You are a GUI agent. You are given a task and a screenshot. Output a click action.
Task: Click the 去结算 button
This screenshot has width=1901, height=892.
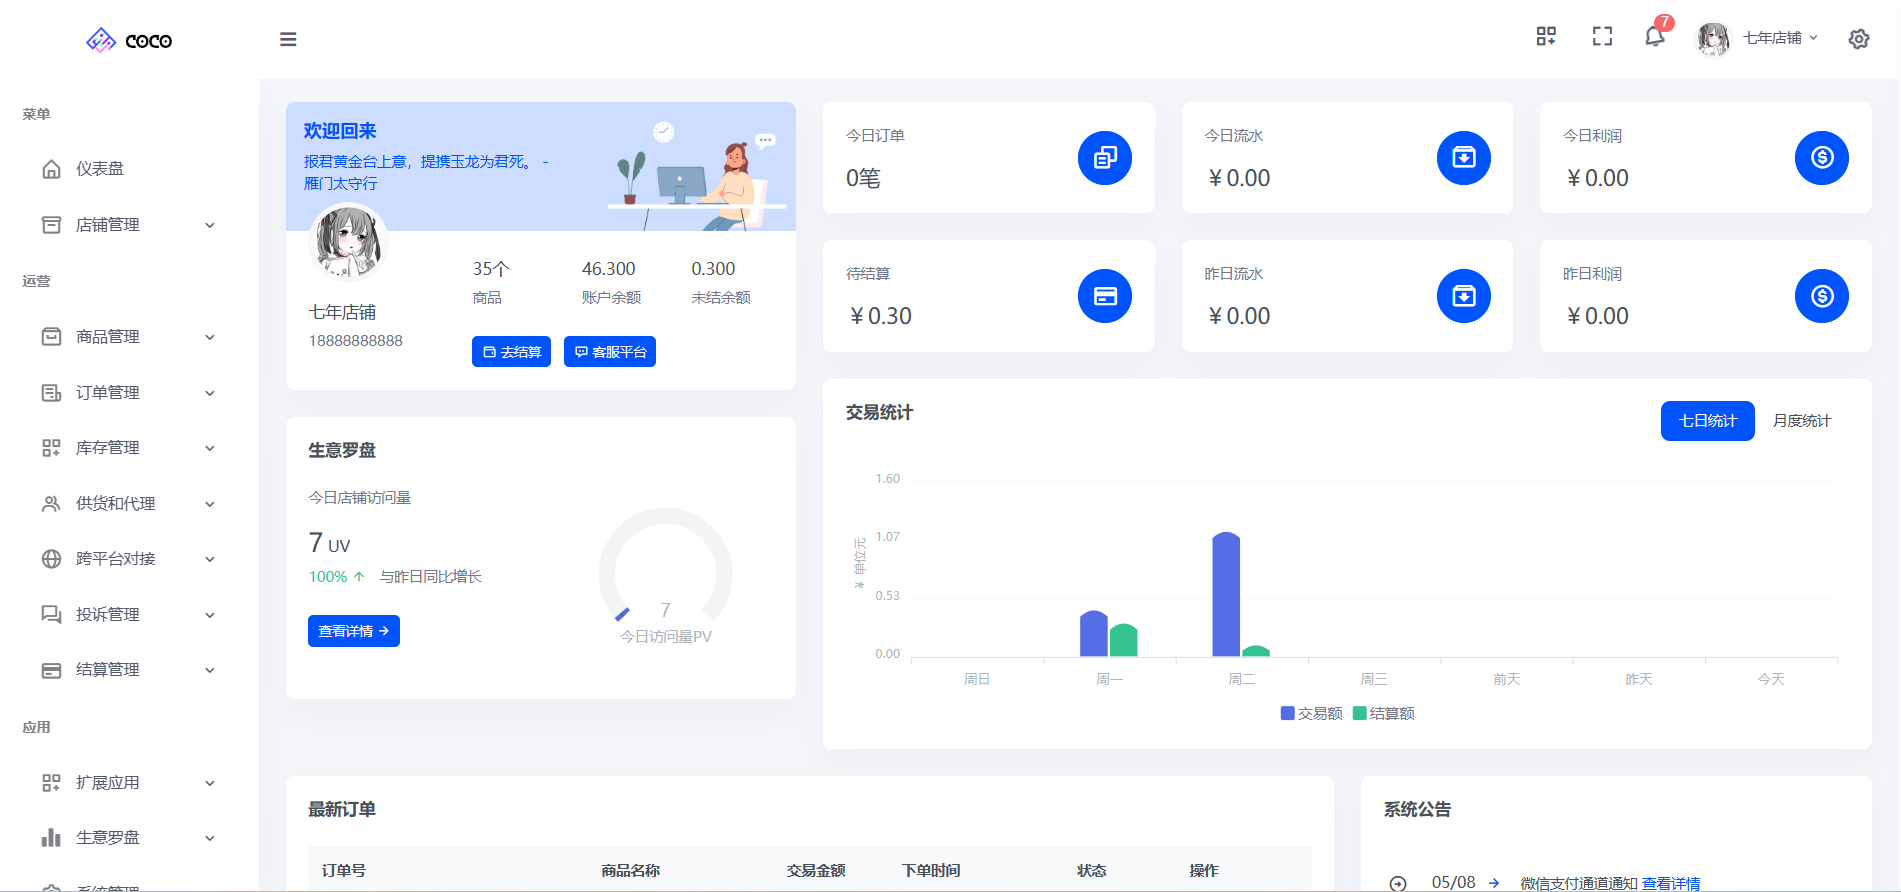coord(511,352)
